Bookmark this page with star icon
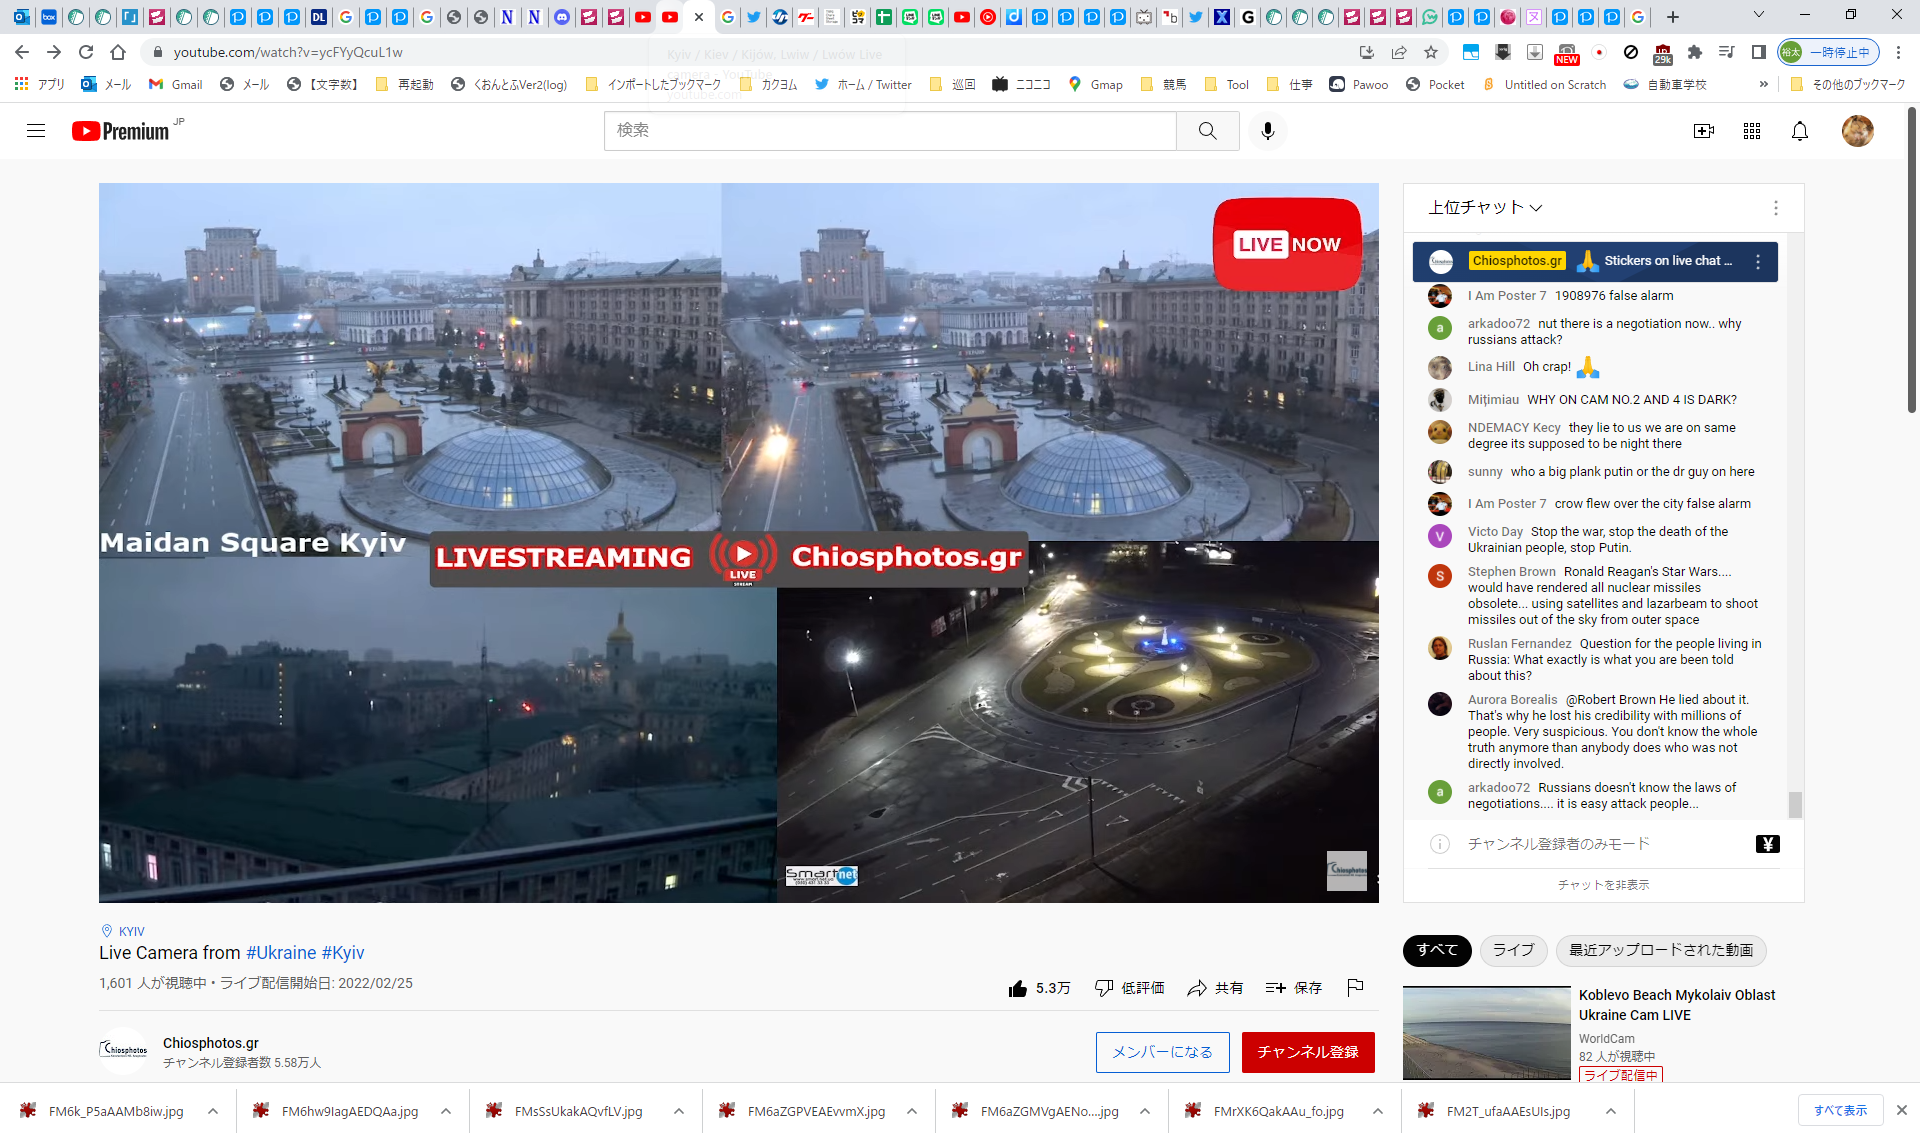 pos(1431,52)
